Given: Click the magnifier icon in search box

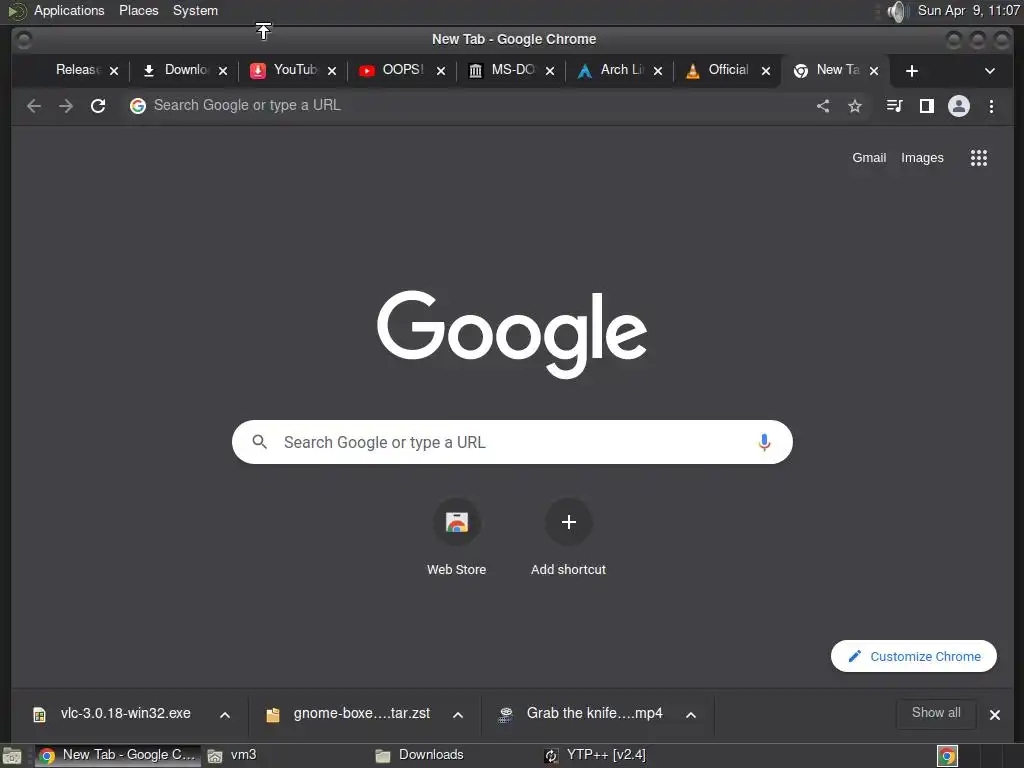Looking at the screenshot, I should [259, 442].
